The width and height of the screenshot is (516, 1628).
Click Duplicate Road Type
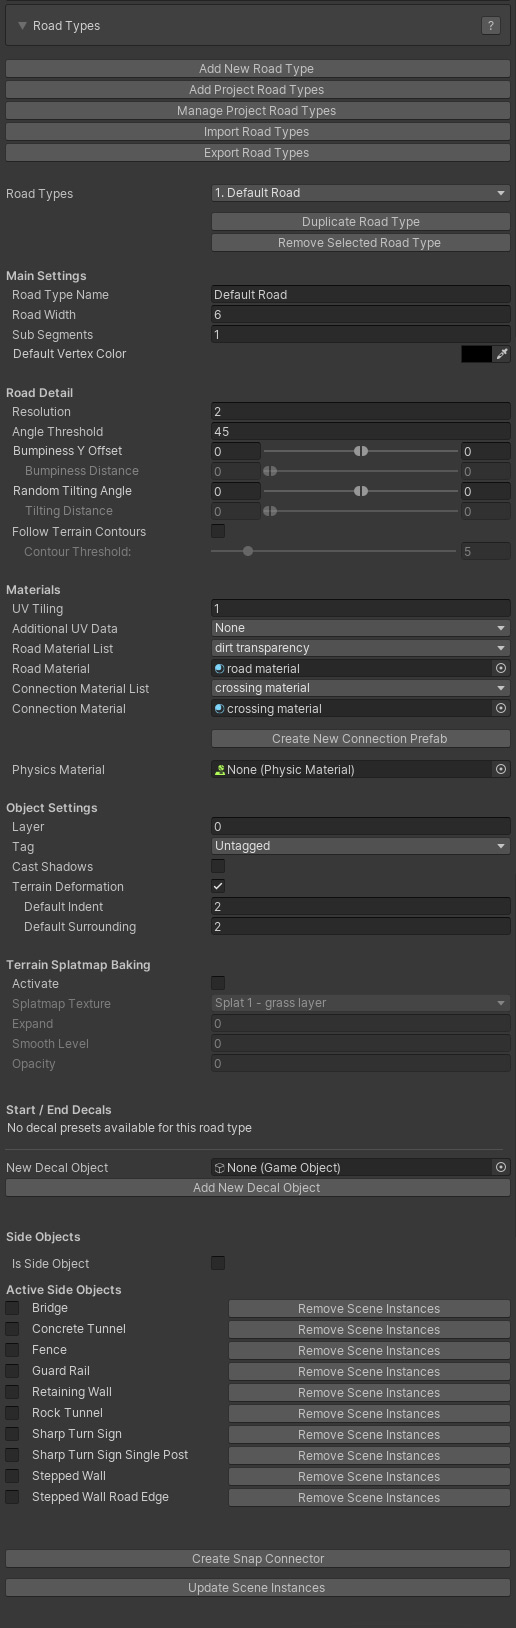[x=361, y=222]
